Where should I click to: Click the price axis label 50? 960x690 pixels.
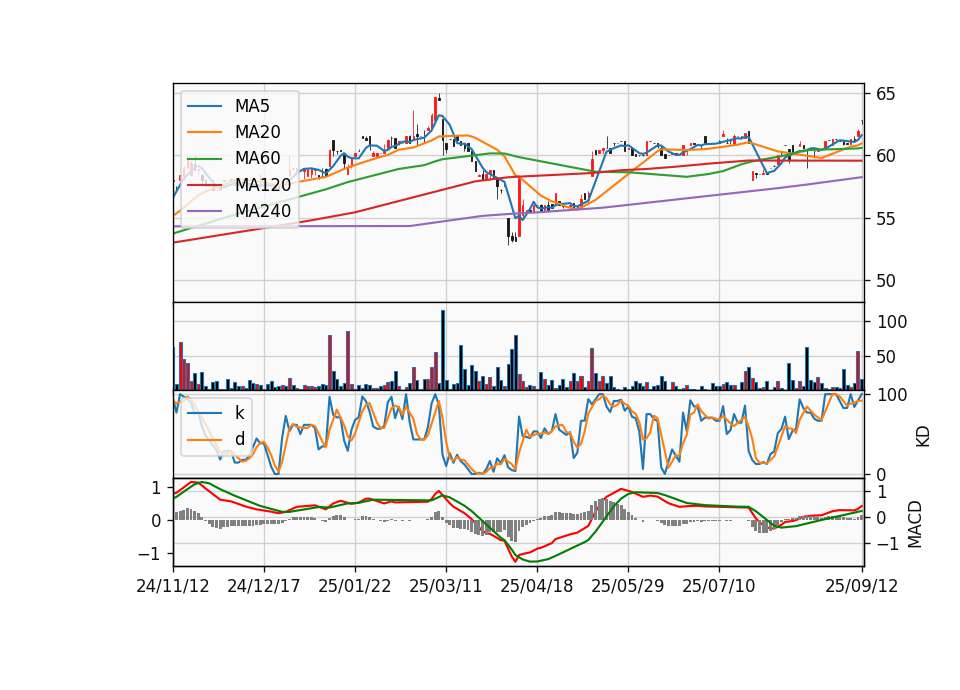(x=885, y=281)
